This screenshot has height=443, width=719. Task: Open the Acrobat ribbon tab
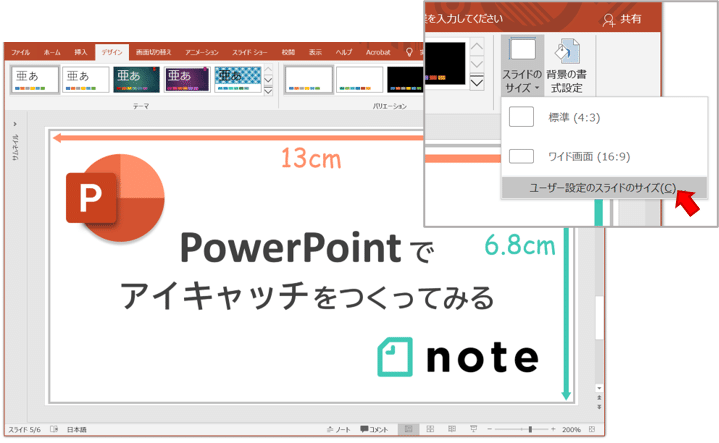378,52
